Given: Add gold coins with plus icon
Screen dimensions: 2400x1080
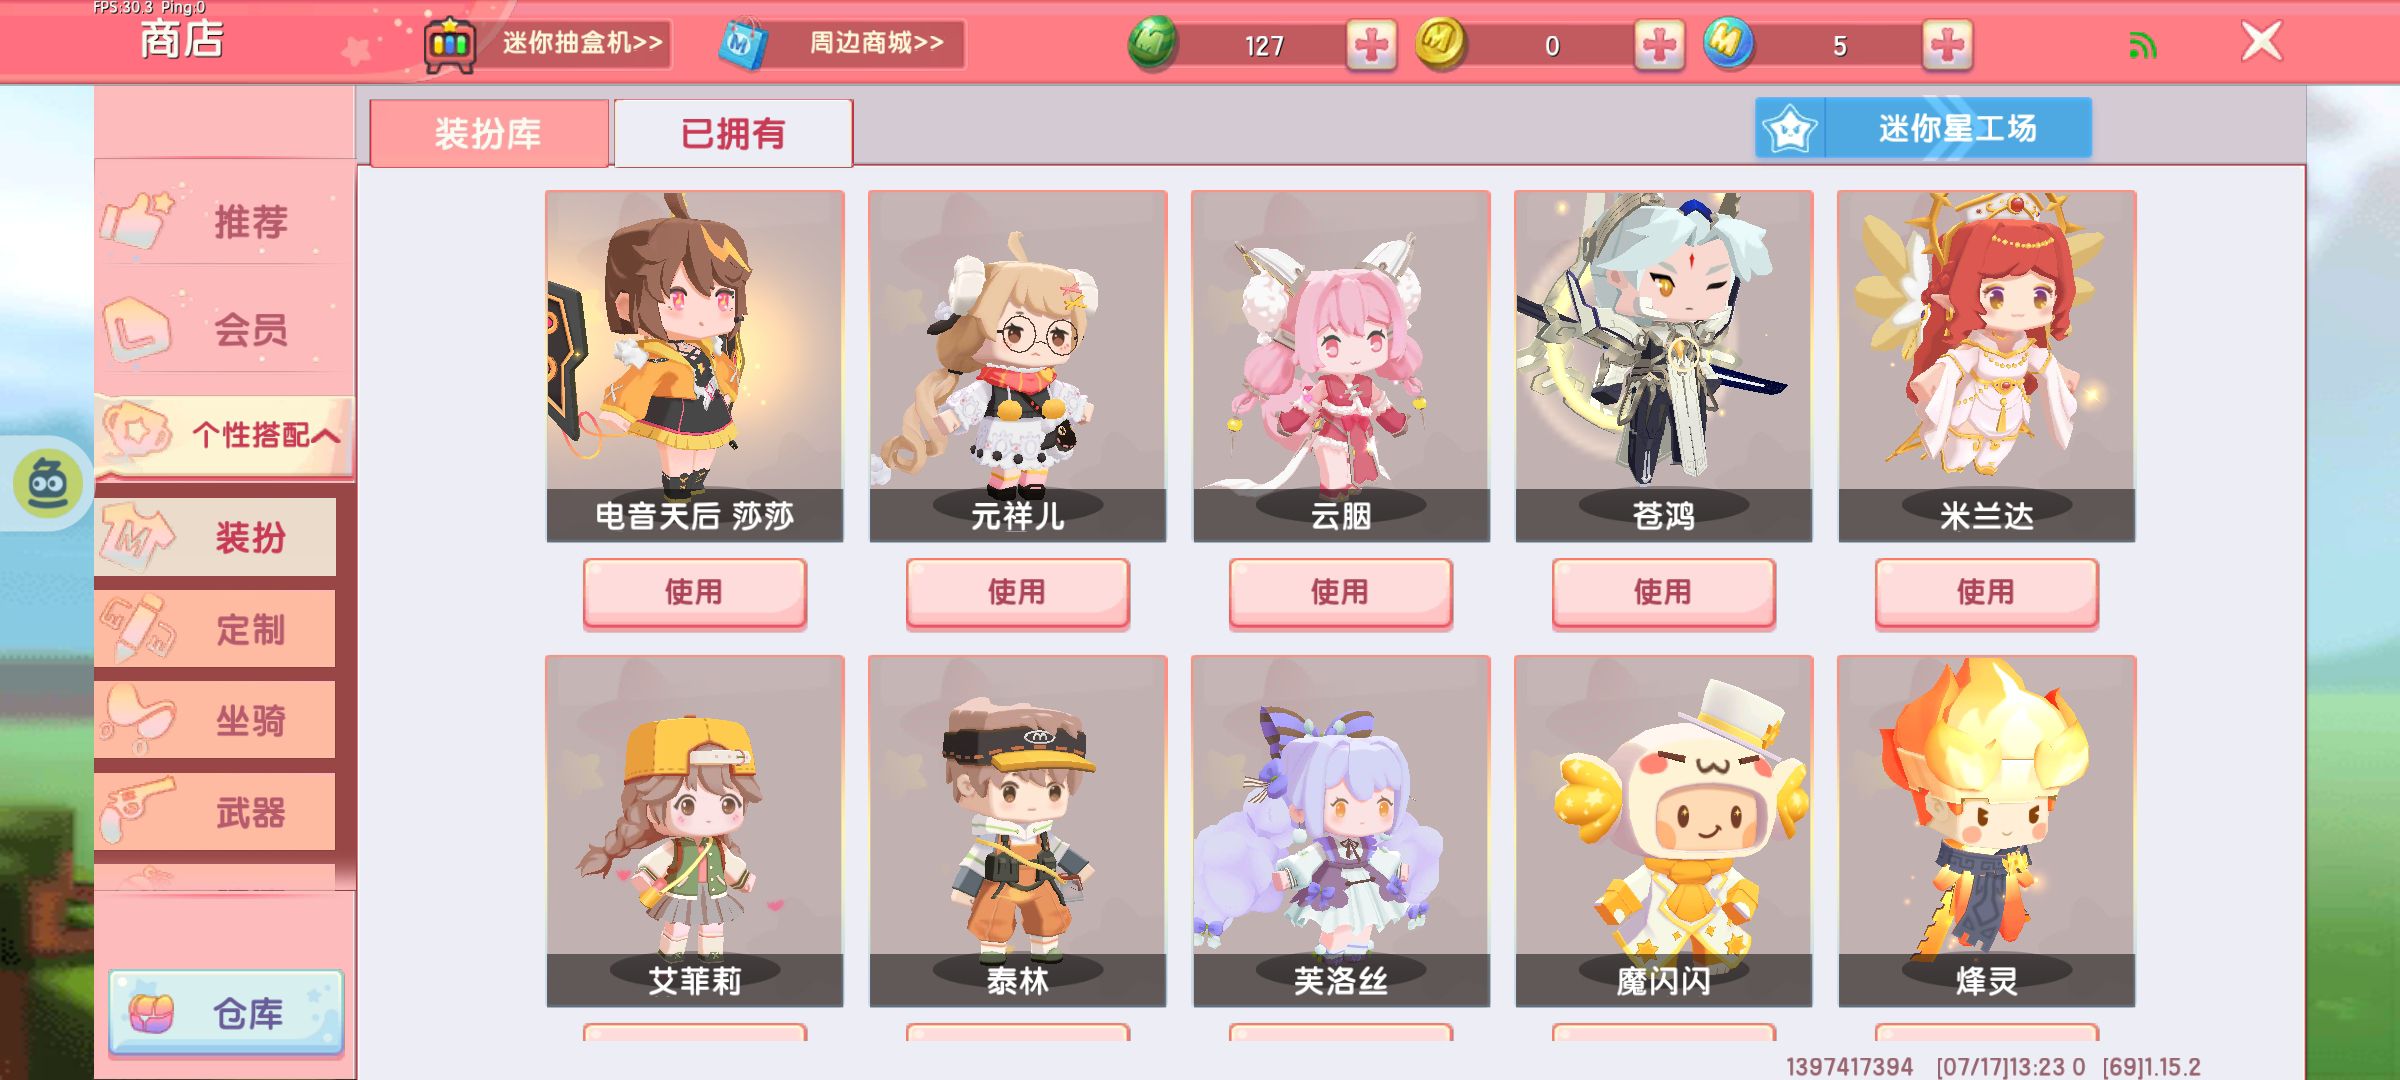Looking at the screenshot, I should [x=1659, y=45].
